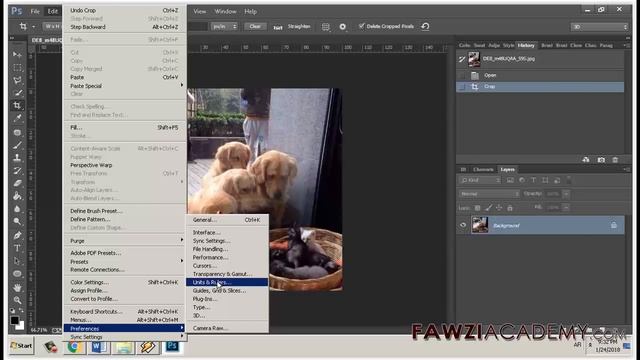Select the Eyedropper tool
This screenshot has width=640, height=360.
tap(17, 118)
